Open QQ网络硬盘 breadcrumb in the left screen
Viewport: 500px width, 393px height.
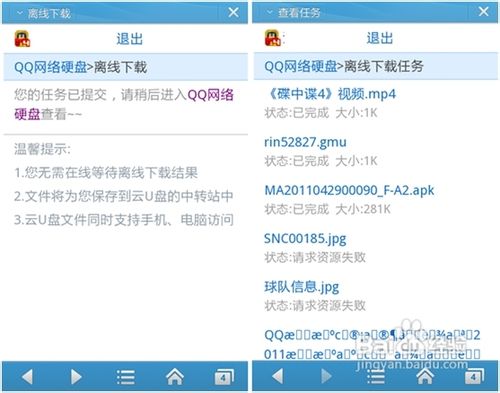point(50,67)
